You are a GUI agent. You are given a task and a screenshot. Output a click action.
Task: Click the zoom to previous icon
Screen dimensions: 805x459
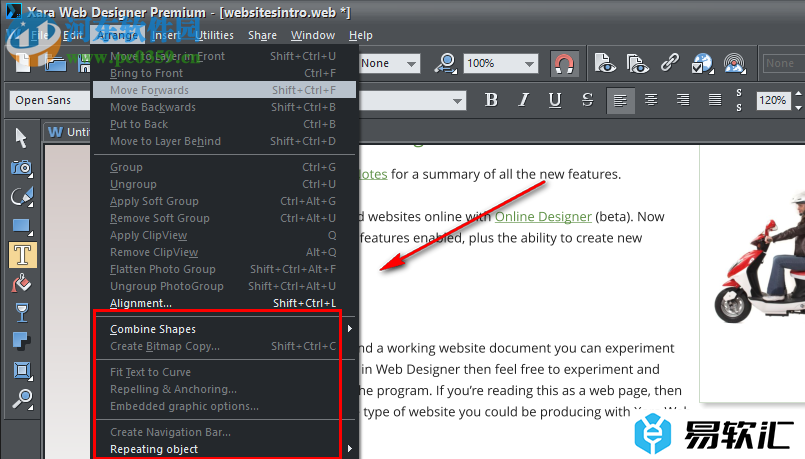446,64
